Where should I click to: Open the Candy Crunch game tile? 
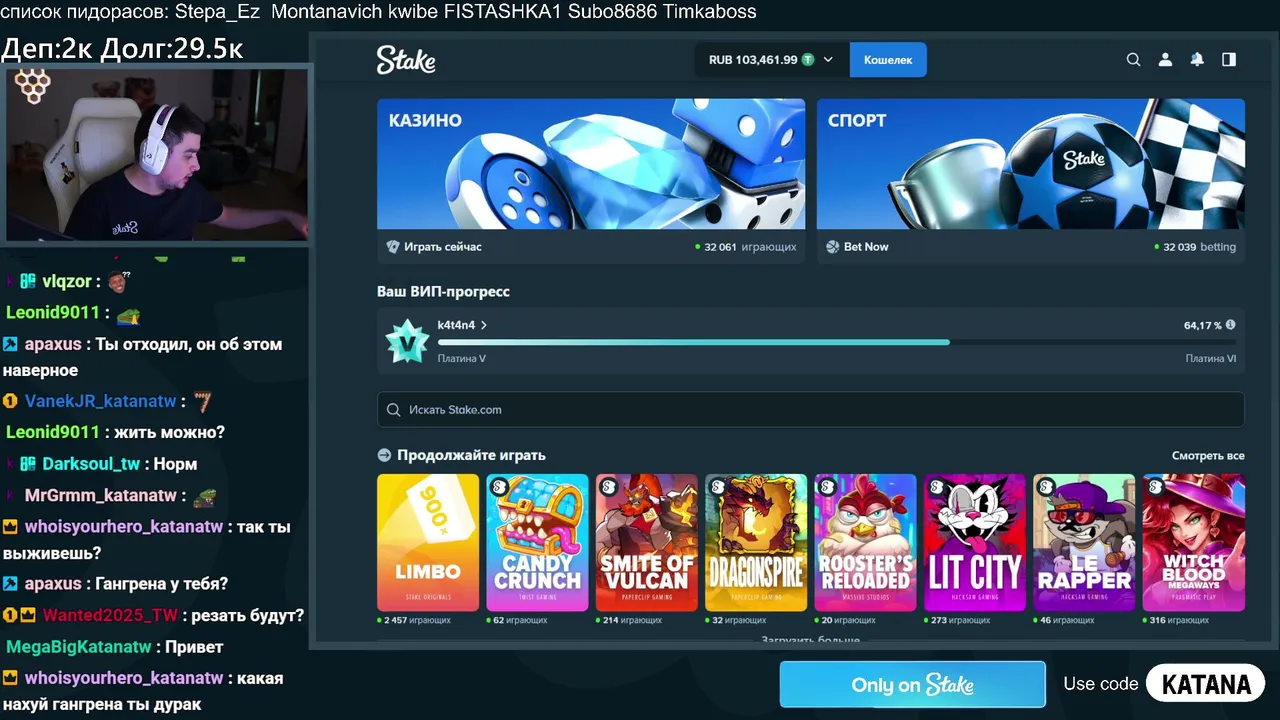(537, 542)
